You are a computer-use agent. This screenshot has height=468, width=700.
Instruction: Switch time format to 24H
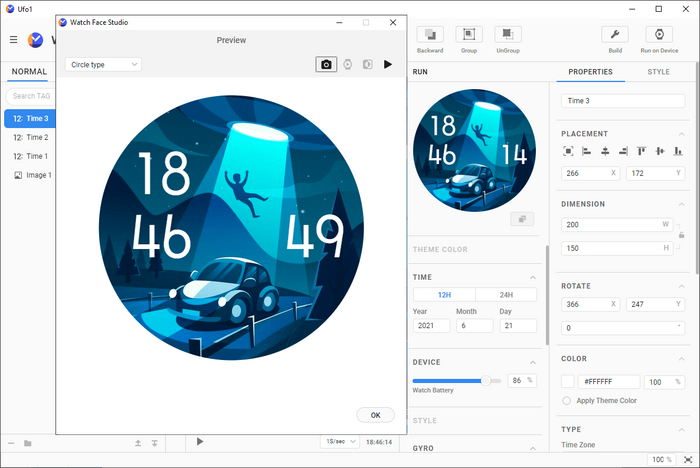pyautogui.click(x=505, y=295)
